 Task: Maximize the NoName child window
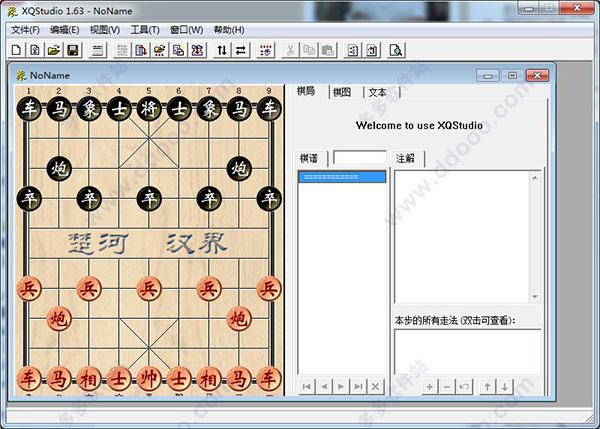pyautogui.click(x=512, y=75)
